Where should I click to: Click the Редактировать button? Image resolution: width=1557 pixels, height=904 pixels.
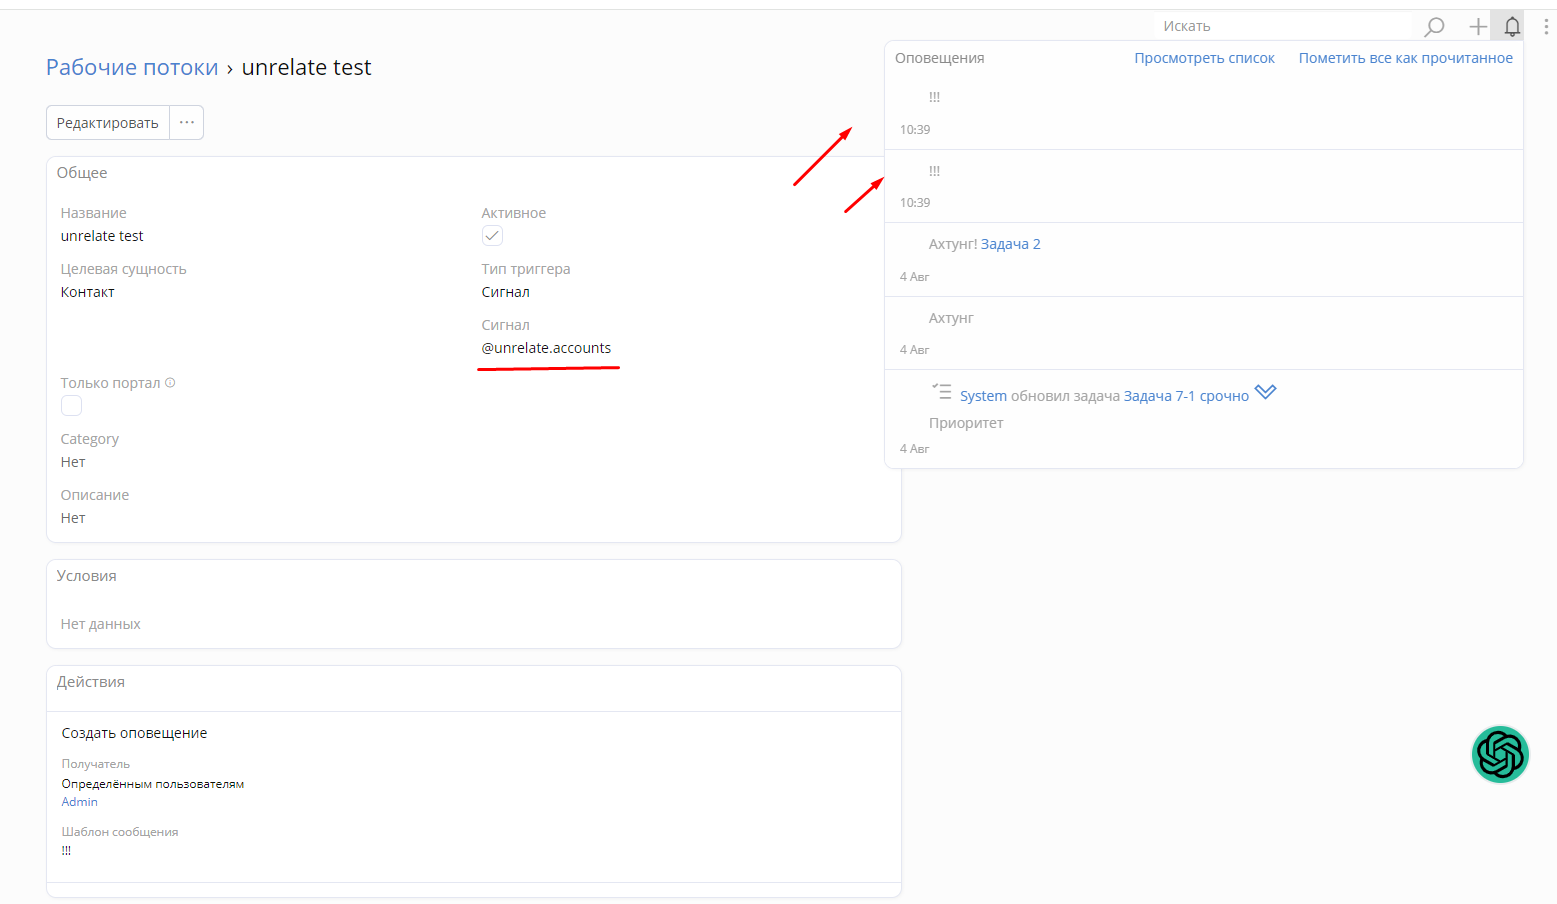[108, 123]
